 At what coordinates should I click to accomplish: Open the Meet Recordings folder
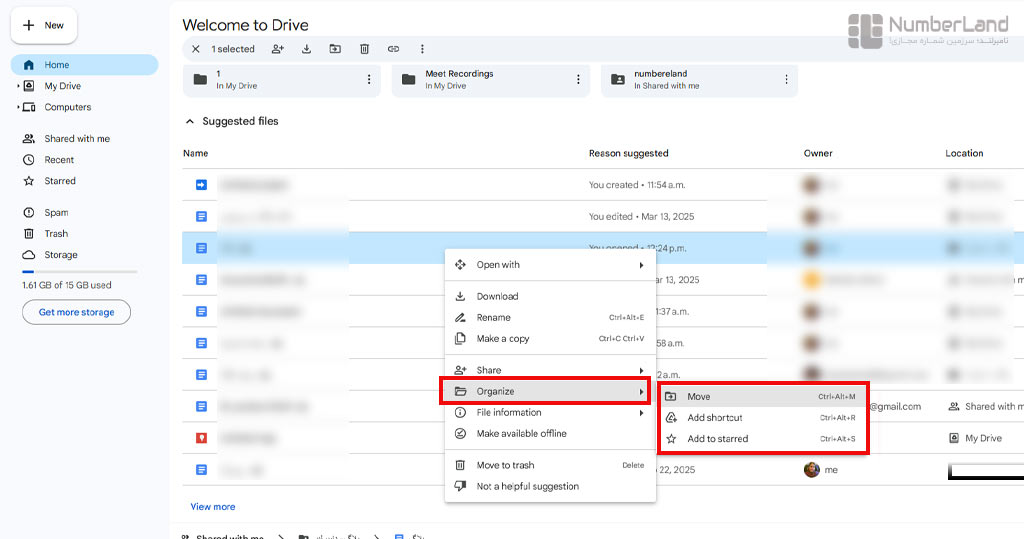pyautogui.click(x=490, y=80)
